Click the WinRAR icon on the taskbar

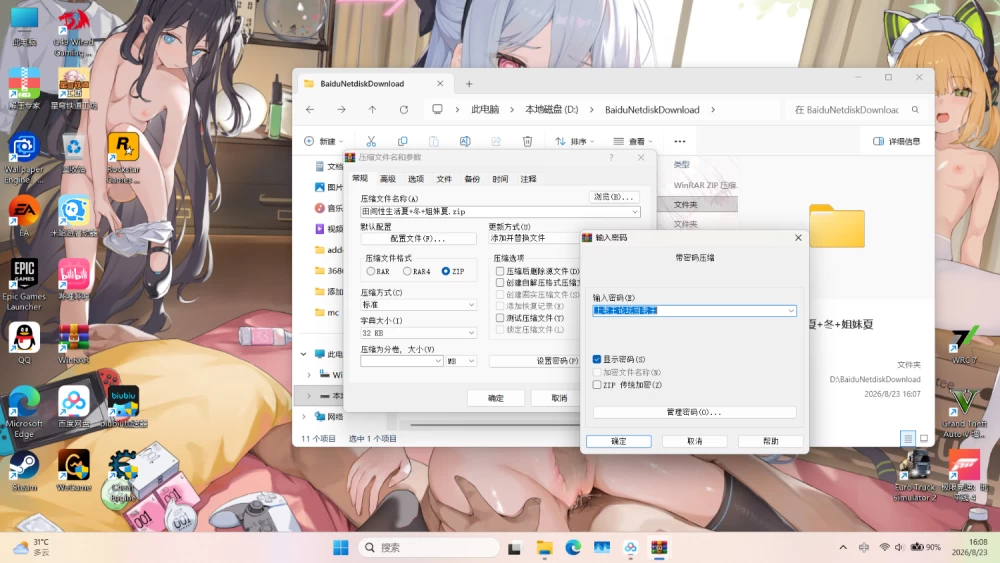click(659, 548)
